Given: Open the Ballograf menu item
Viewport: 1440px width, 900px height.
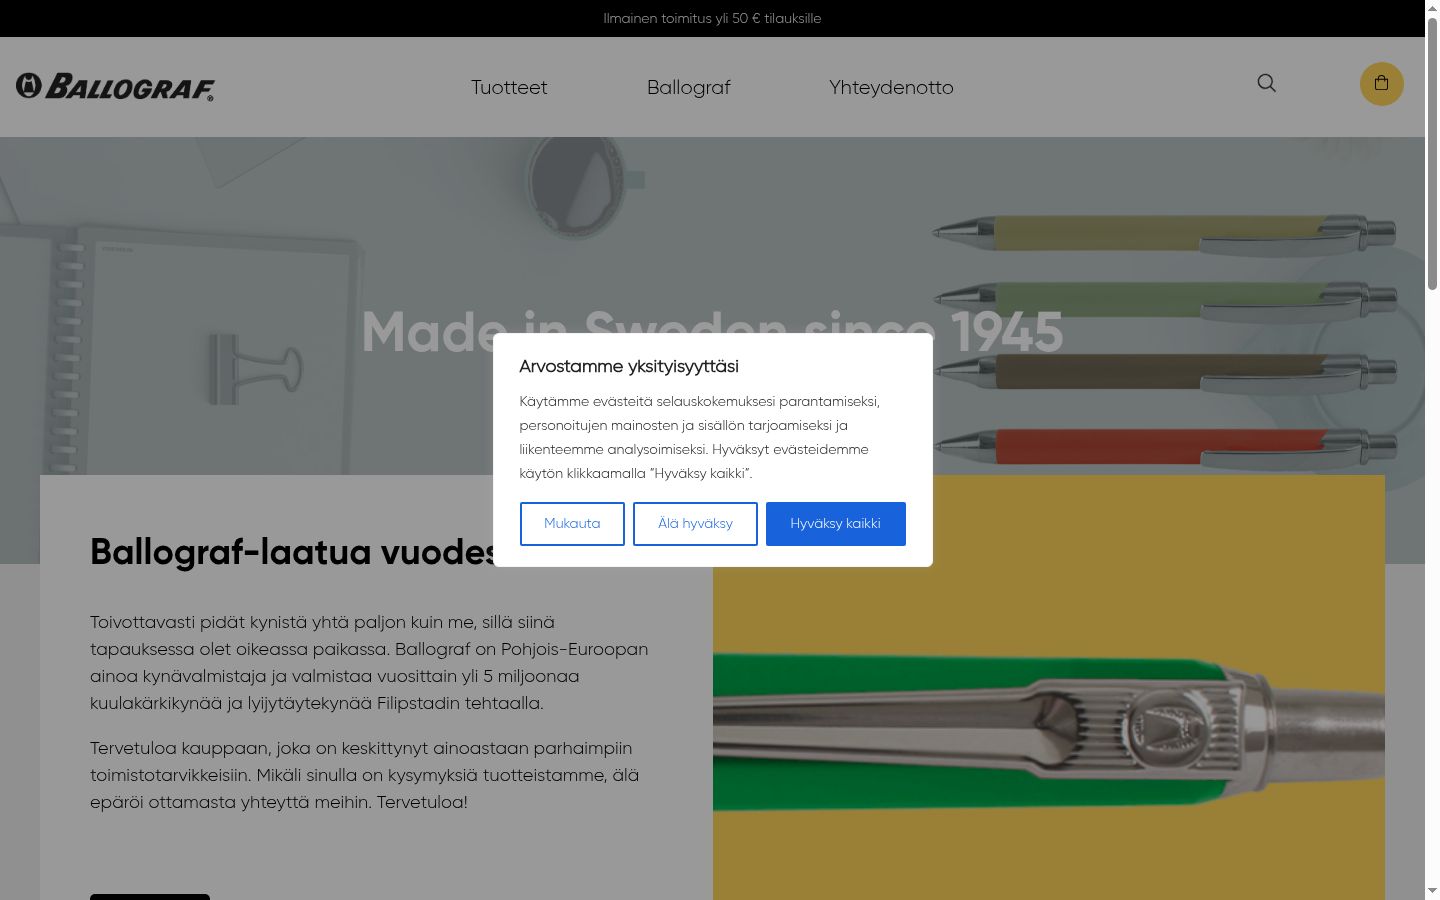Looking at the screenshot, I should [689, 87].
